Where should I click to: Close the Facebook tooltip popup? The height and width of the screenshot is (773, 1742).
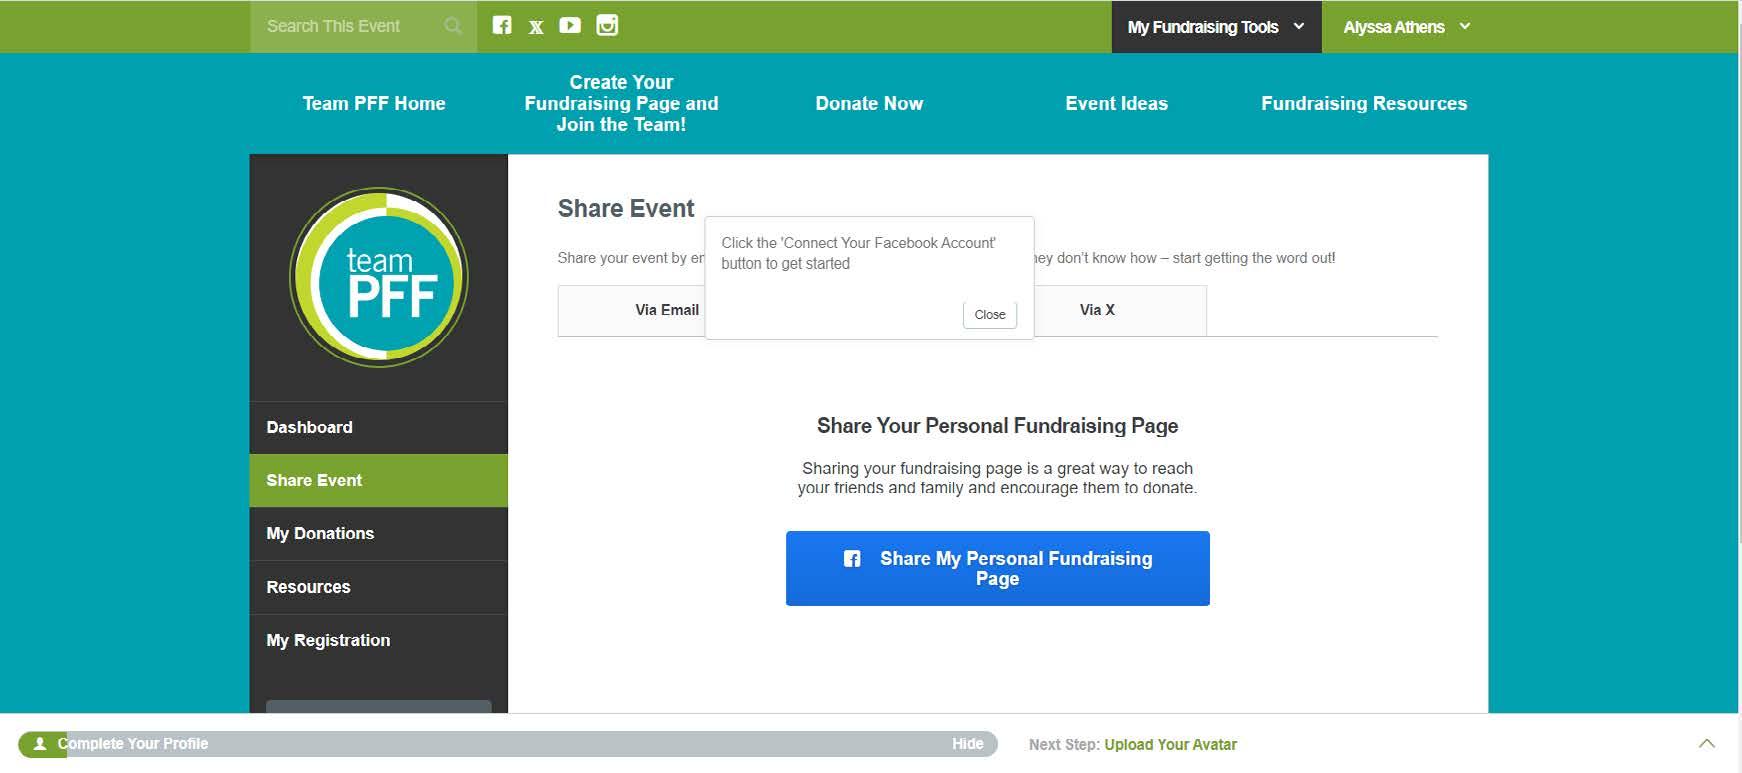989,314
